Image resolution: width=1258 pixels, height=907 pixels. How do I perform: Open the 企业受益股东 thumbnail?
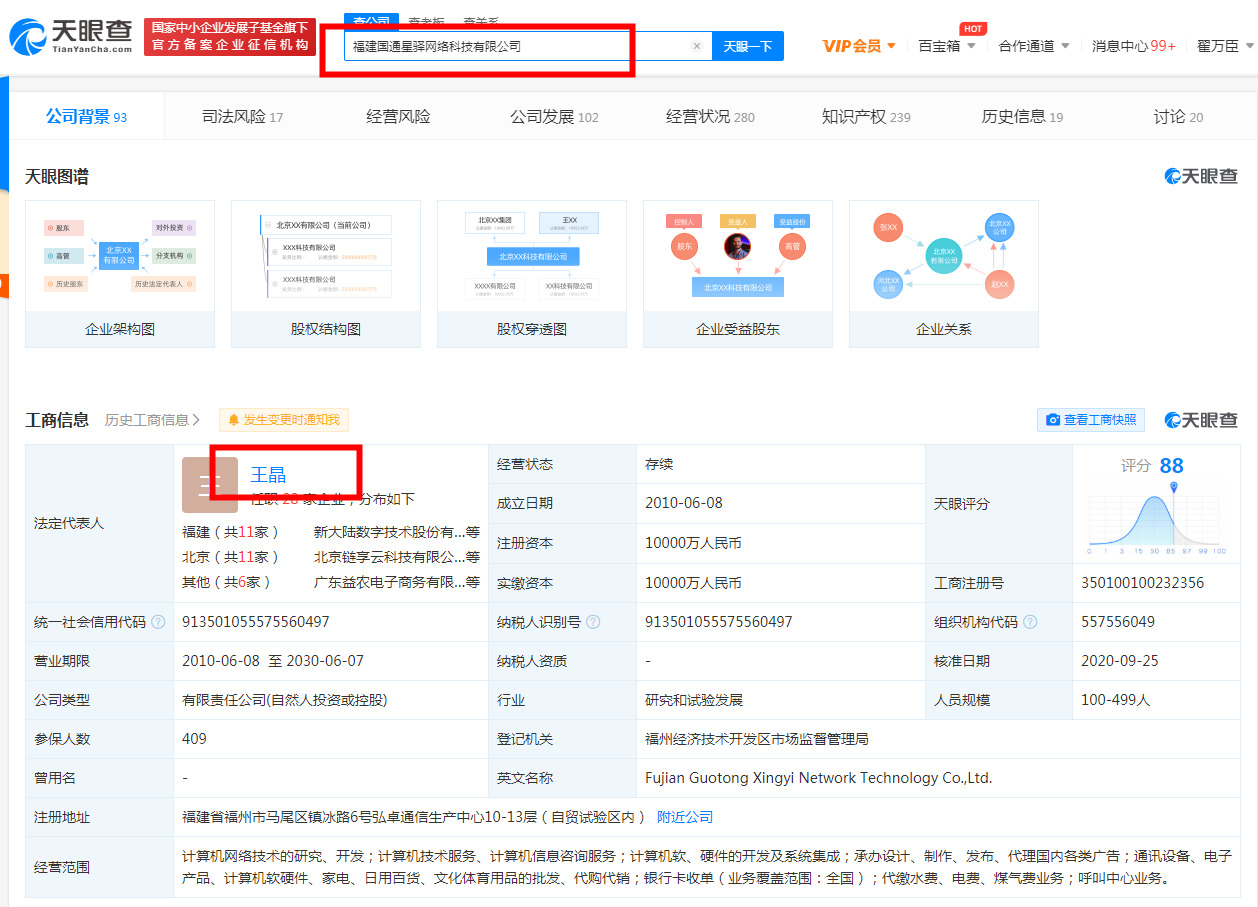point(738,273)
